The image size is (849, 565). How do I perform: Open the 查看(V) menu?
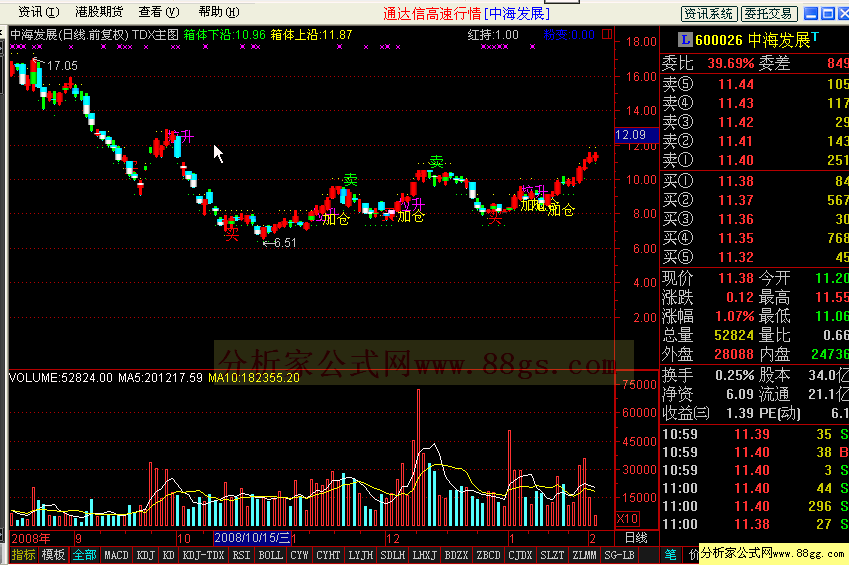click(x=159, y=11)
